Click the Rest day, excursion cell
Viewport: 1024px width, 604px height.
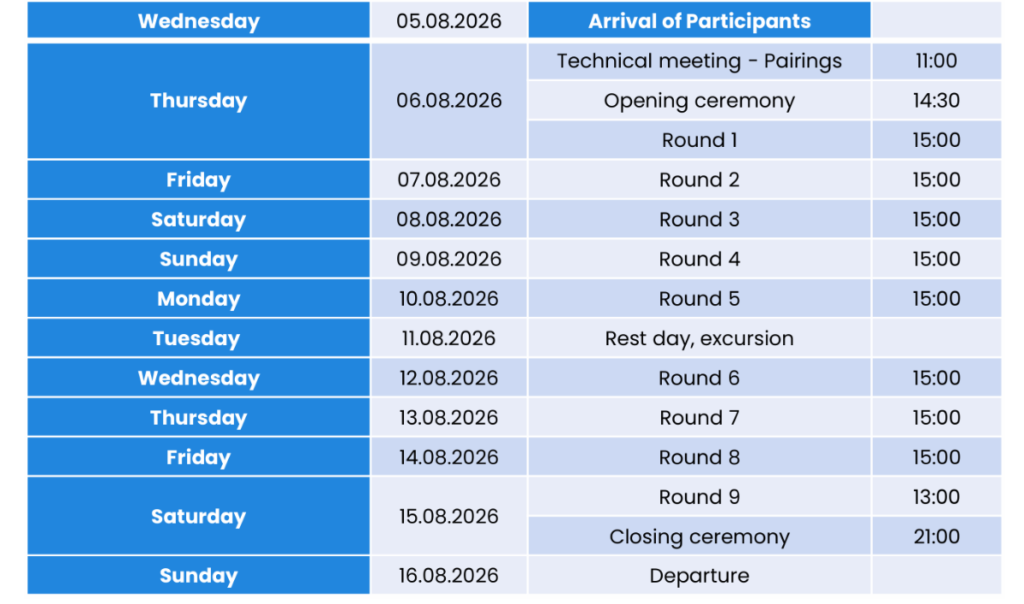[x=699, y=338]
